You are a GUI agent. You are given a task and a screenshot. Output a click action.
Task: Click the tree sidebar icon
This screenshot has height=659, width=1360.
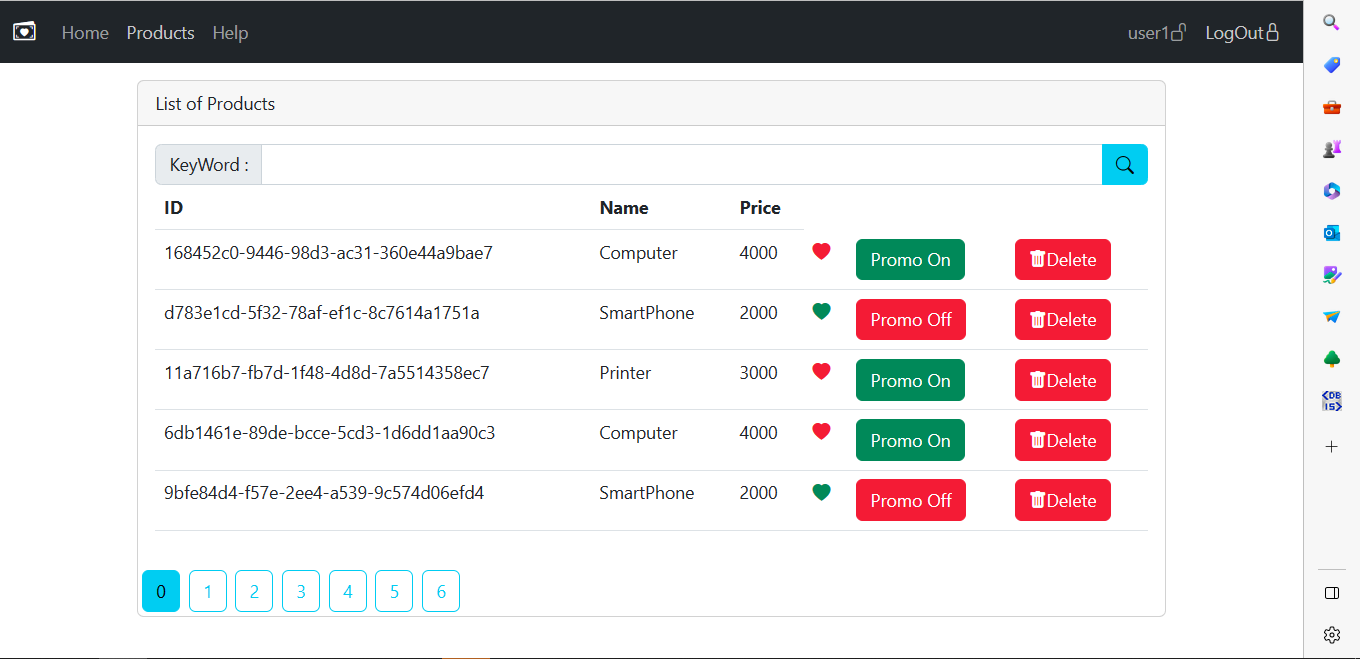point(1331,358)
